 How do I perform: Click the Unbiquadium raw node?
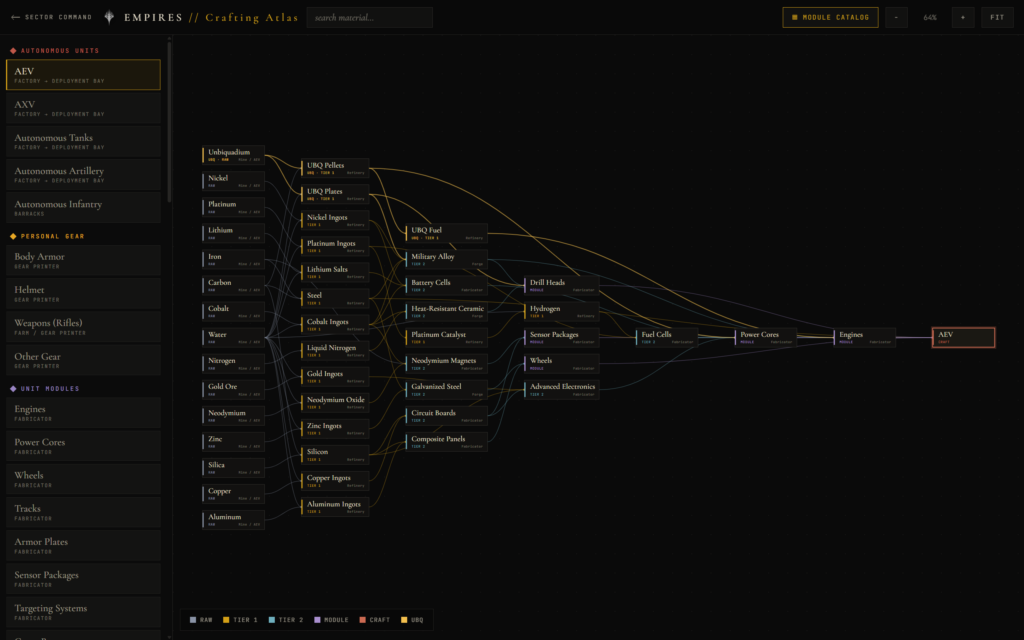coord(233,155)
